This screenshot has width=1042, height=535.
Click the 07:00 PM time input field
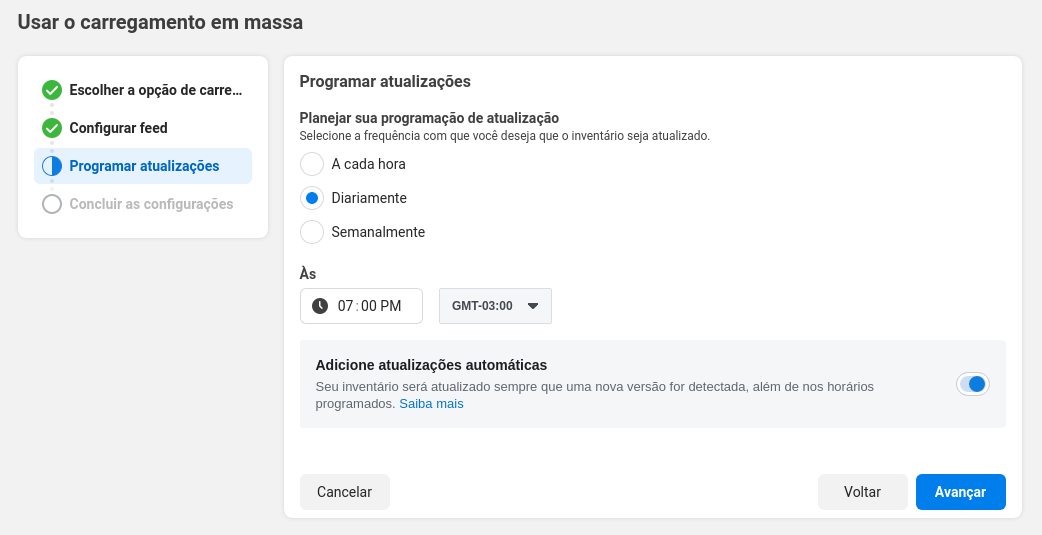[361, 306]
